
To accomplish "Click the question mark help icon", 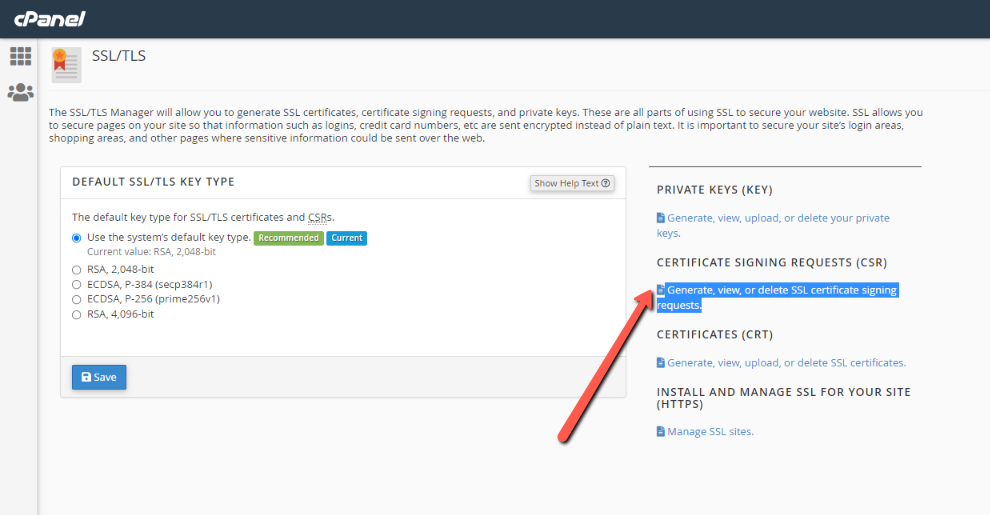I will tap(605, 183).
